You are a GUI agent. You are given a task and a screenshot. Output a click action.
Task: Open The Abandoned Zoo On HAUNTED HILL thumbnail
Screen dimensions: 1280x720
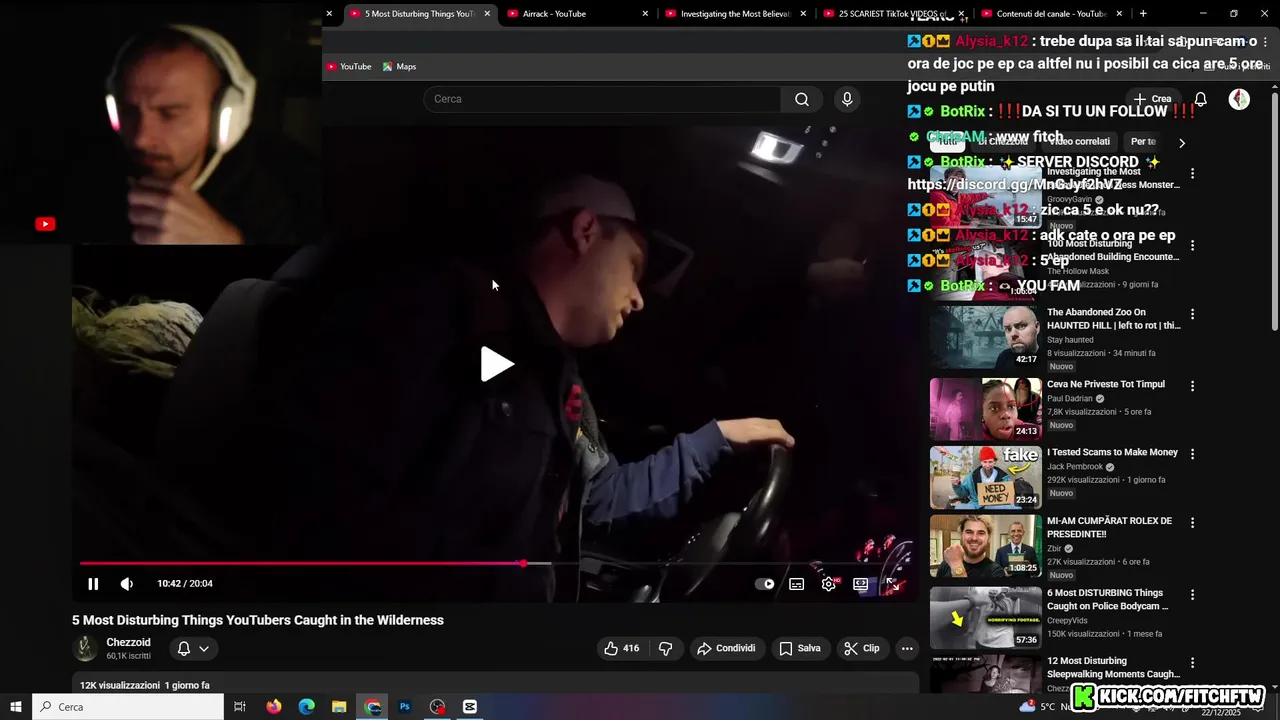985,338
